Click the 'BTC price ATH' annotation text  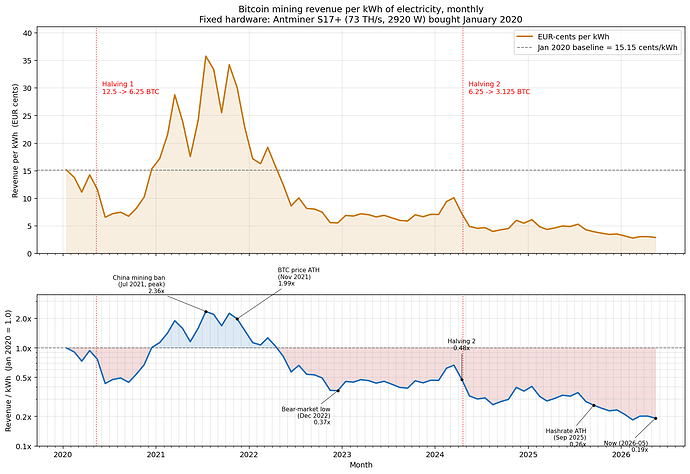298,270
